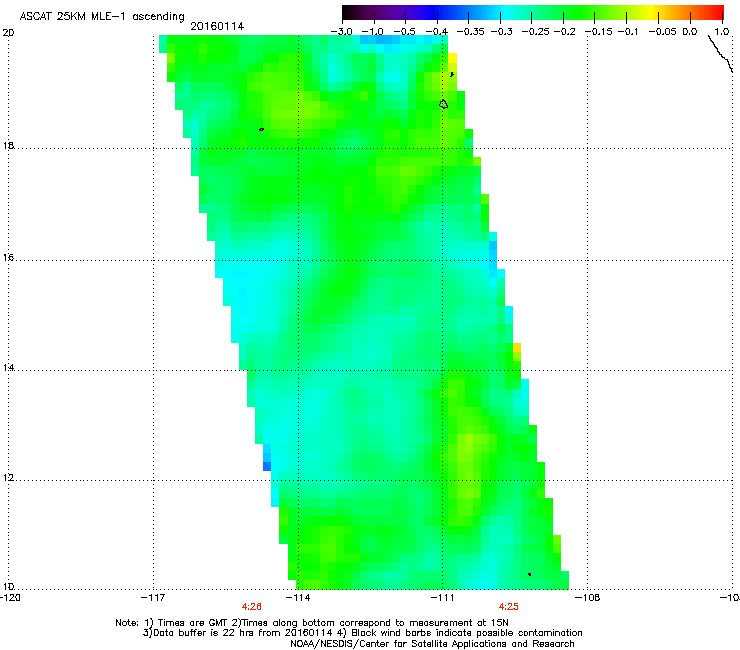Viewport: 740px width, 650px height.
Task: Click the "0.0" color bar label
Action: click(690, 32)
